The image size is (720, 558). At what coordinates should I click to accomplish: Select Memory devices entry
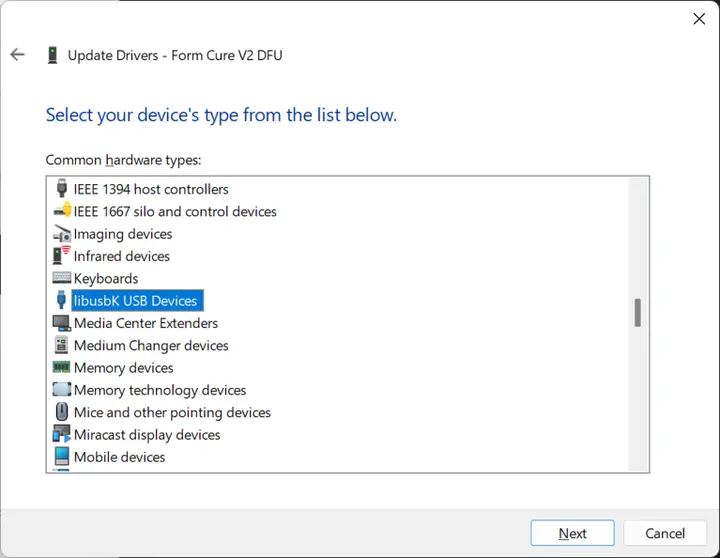[x=124, y=368]
